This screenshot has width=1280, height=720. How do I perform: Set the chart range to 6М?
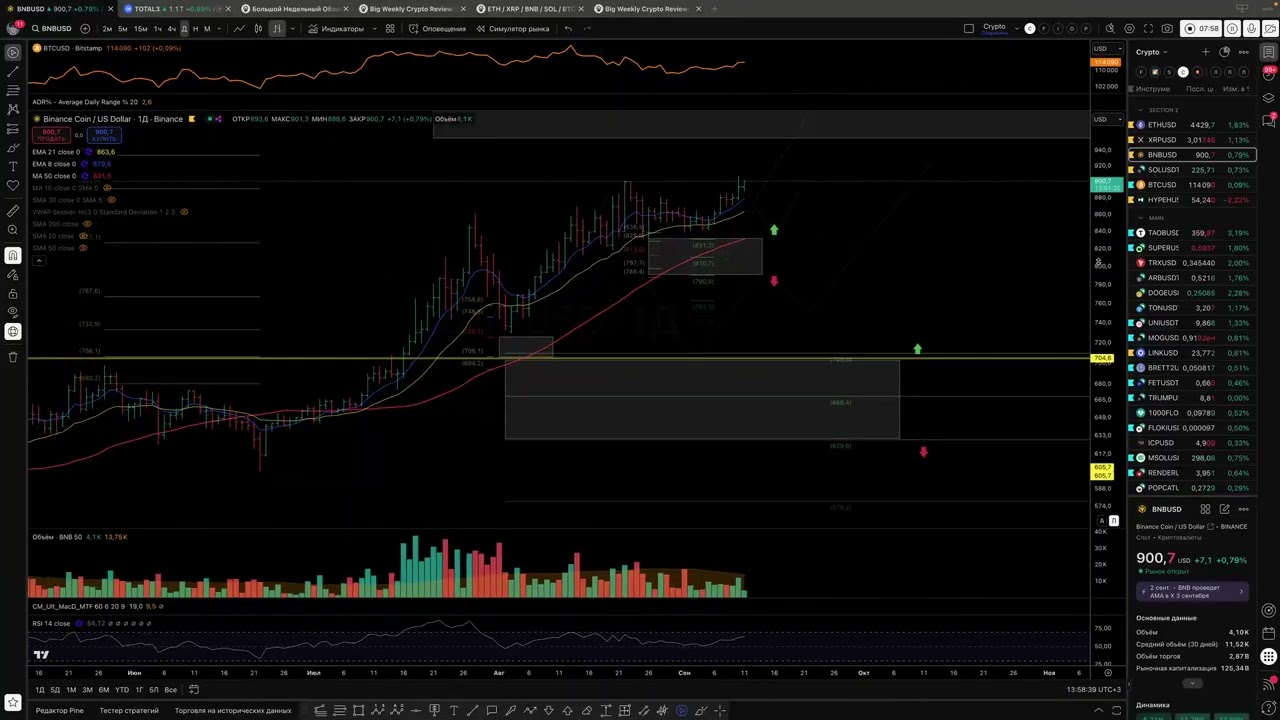104,690
